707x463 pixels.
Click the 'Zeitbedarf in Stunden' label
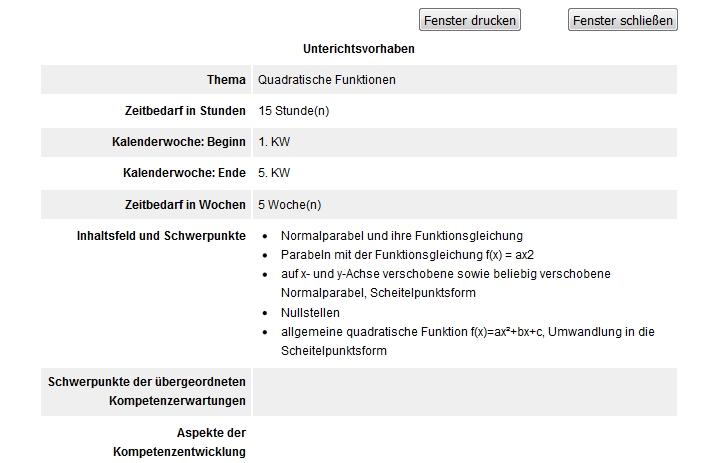click(185, 111)
